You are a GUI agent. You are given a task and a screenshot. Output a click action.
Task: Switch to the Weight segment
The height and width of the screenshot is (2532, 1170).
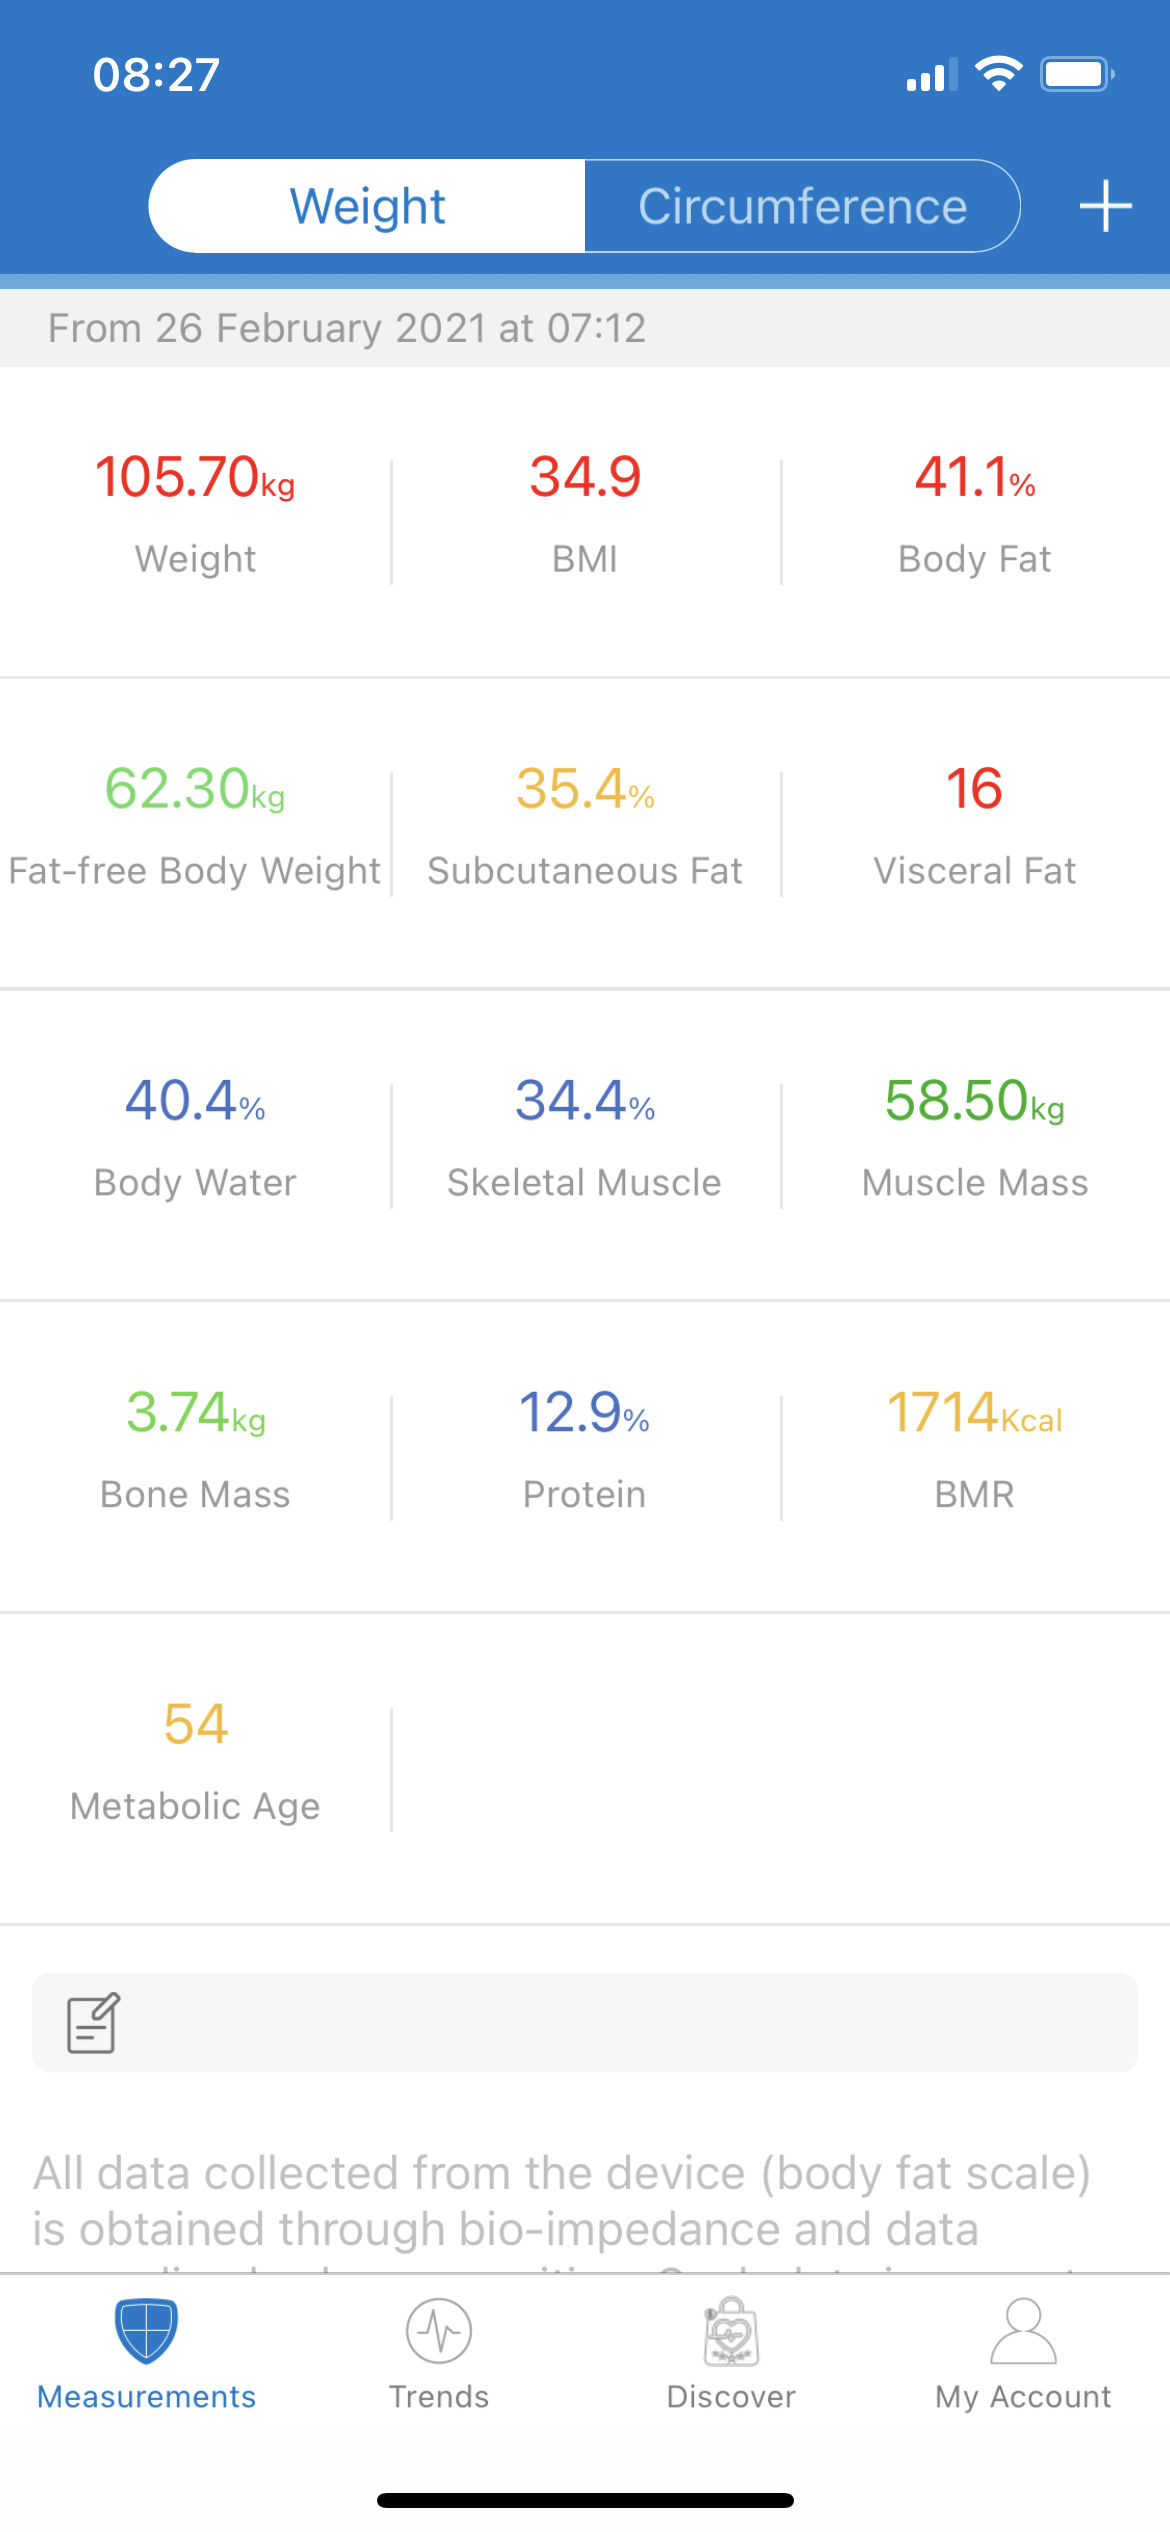click(x=367, y=206)
